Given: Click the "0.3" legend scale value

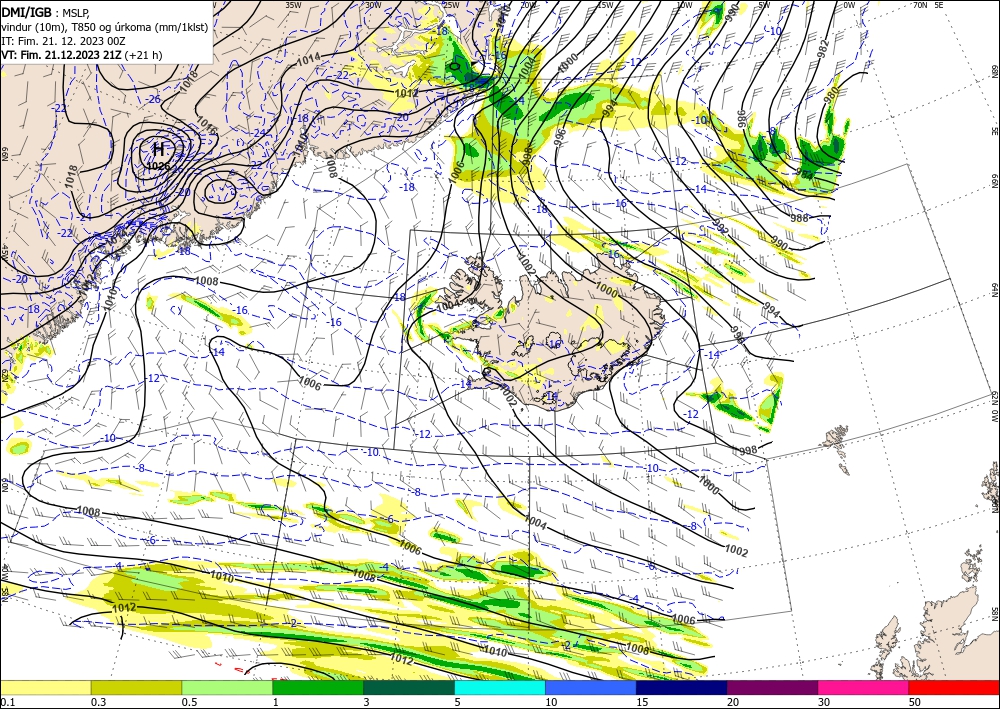Looking at the screenshot, I should click(x=99, y=702).
